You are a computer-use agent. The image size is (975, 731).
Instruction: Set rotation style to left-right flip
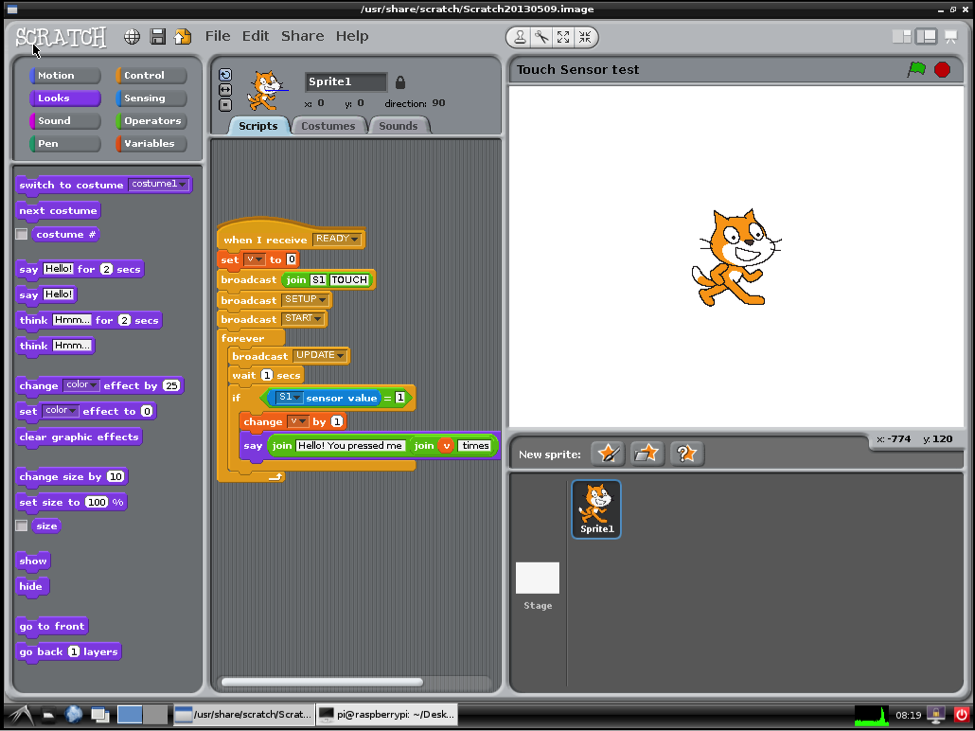coord(225,90)
